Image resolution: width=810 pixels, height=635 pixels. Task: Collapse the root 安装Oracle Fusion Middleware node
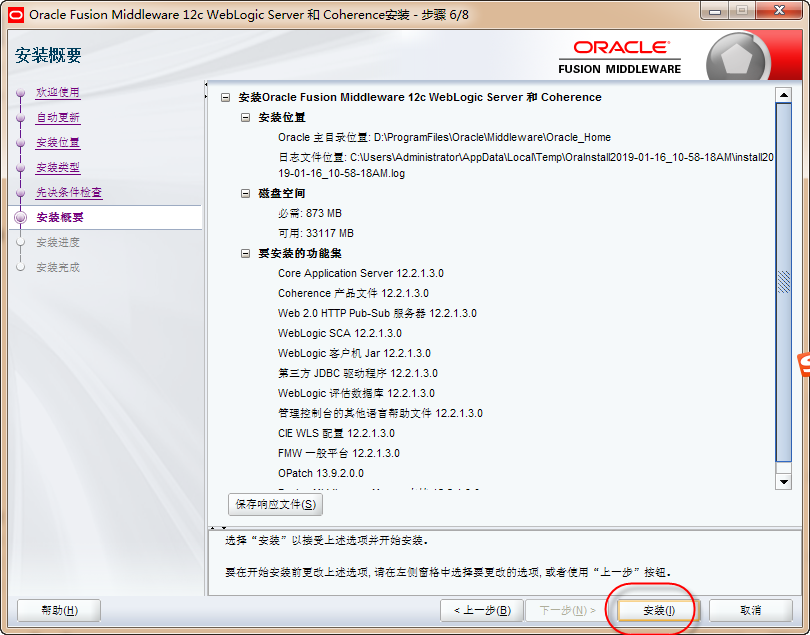225,97
